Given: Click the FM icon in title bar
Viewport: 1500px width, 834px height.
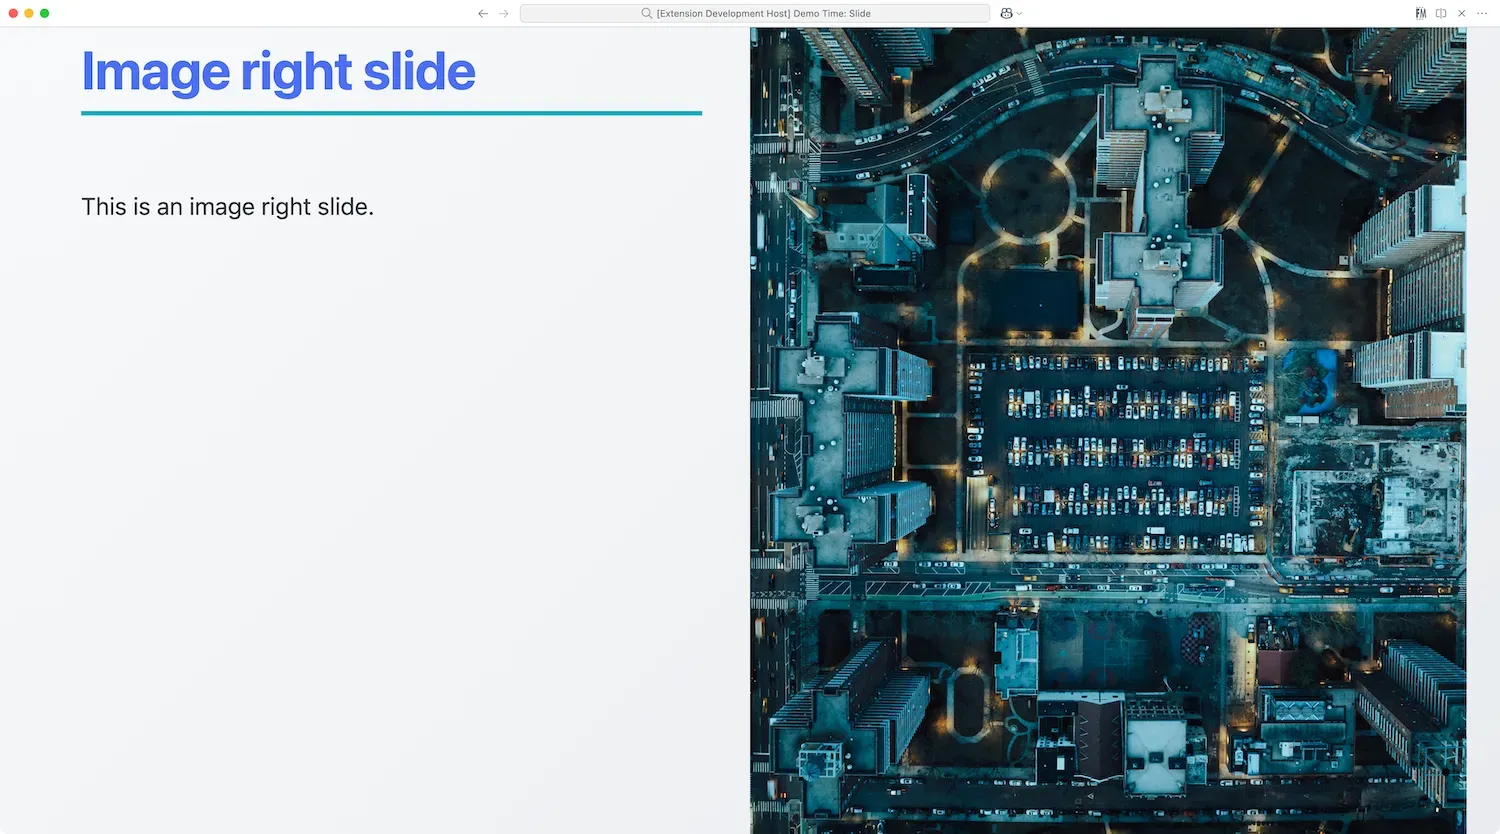Looking at the screenshot, I should pyautogui.click(x=1420, y=14).
